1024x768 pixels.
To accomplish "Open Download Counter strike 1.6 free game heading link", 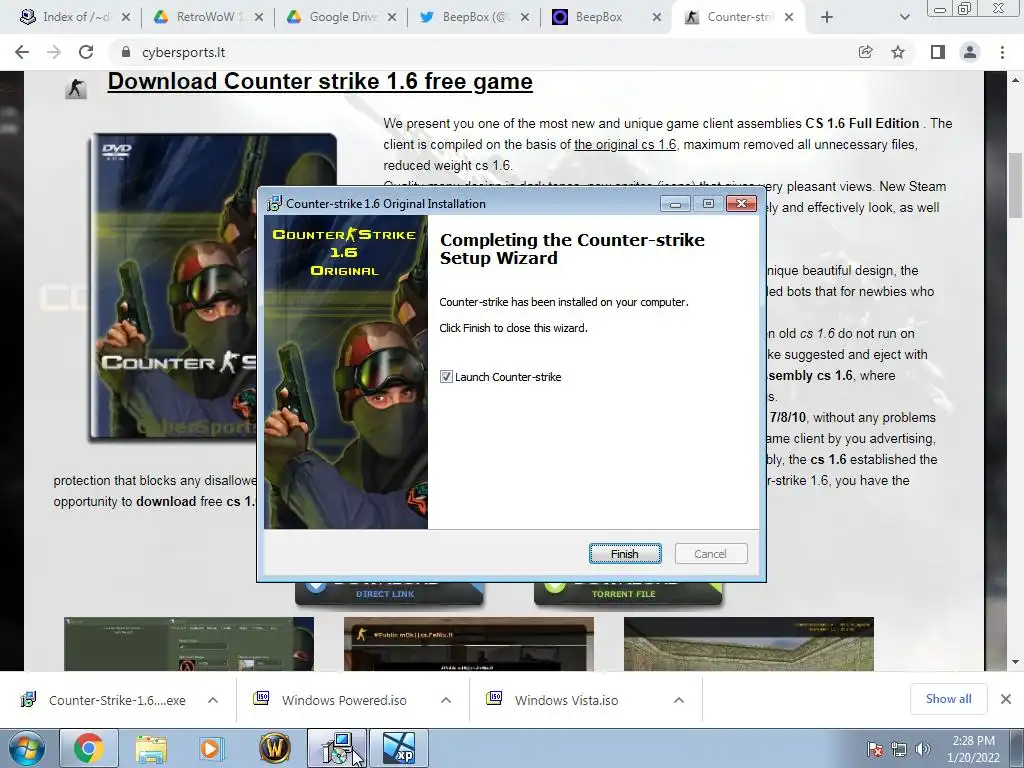I will [320, 82].
